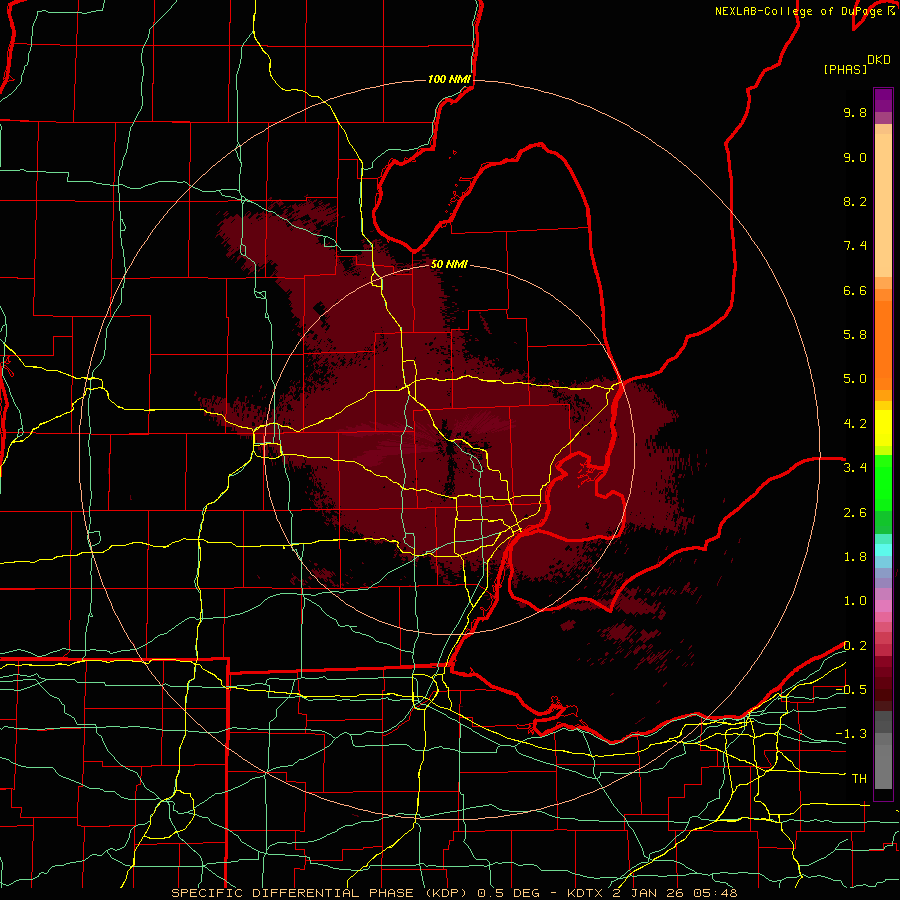
Task: Click the 5.0 legend value
Action: (x=855, y=379)
